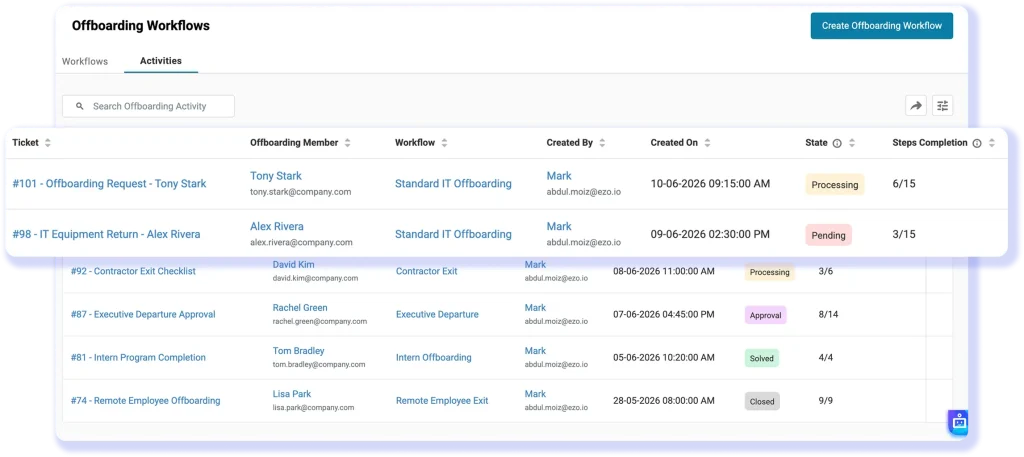Open Tom Bradley member profile

[298, 351]
